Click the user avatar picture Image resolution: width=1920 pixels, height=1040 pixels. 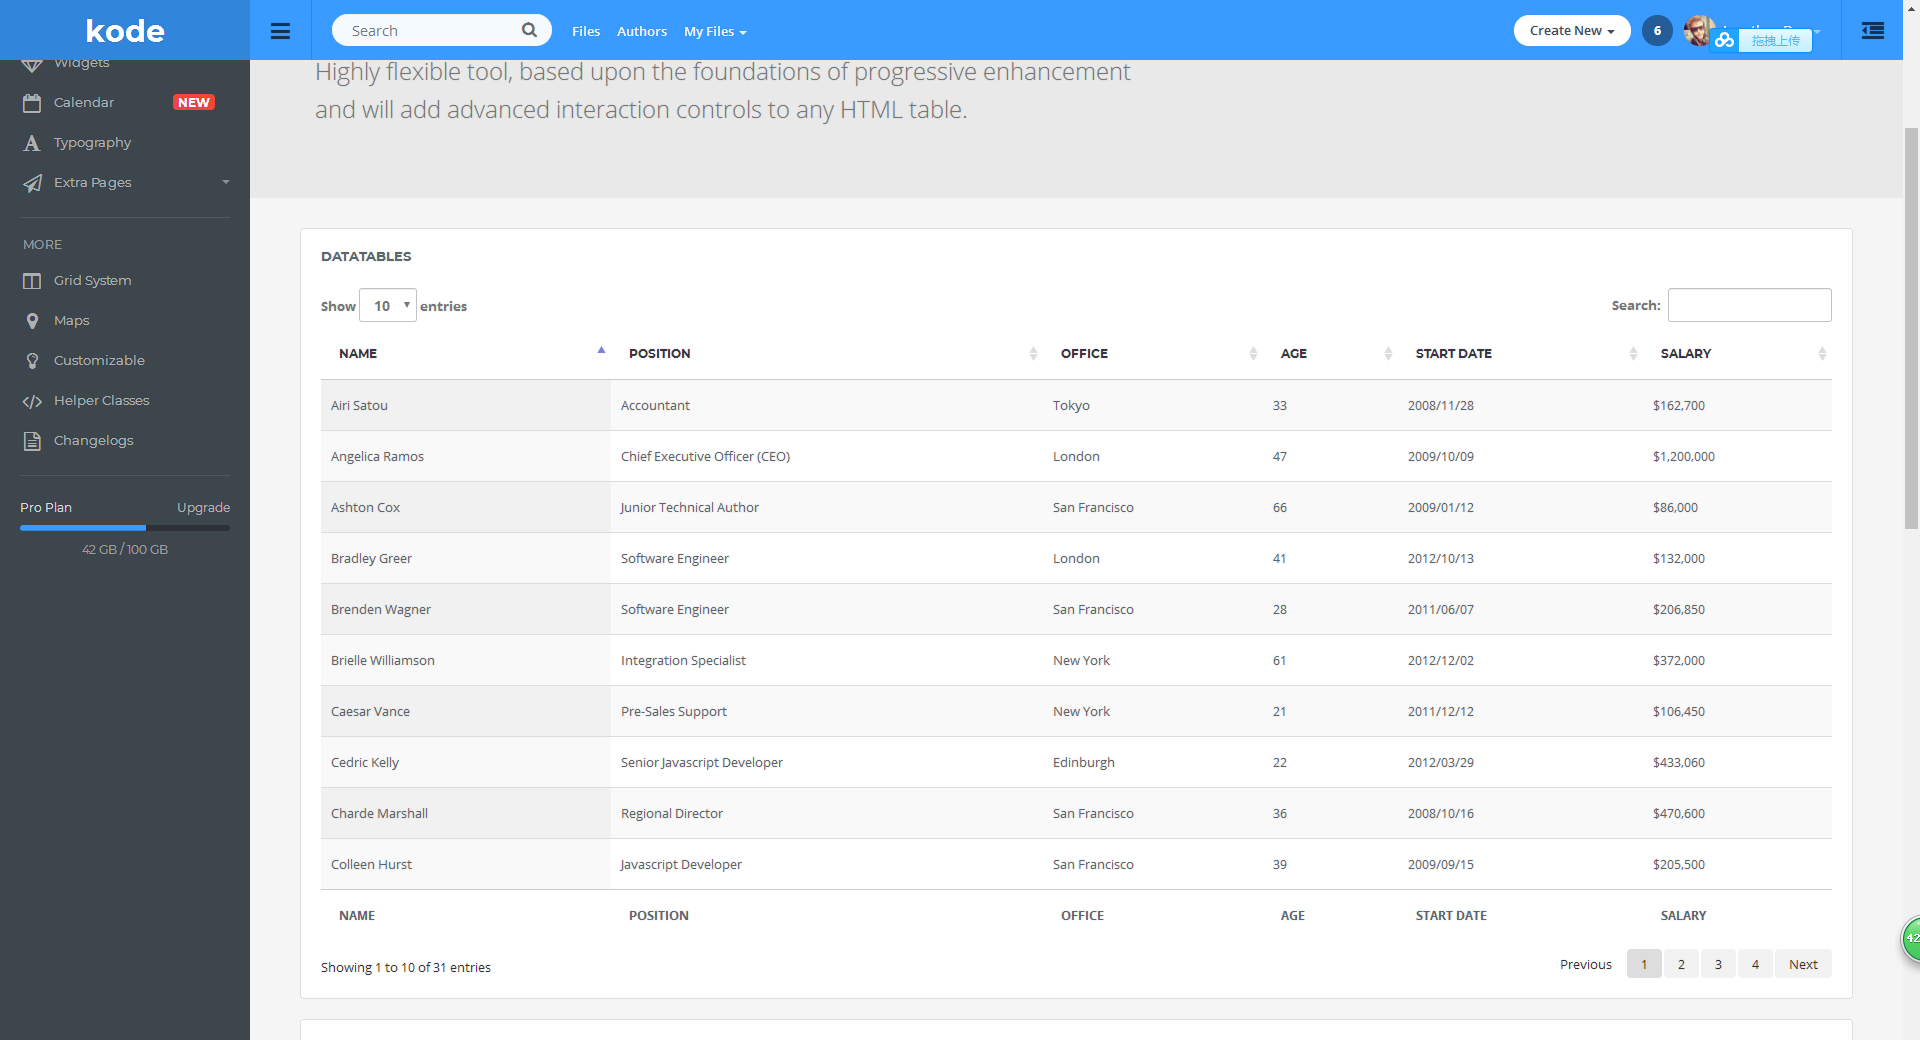1697,30
